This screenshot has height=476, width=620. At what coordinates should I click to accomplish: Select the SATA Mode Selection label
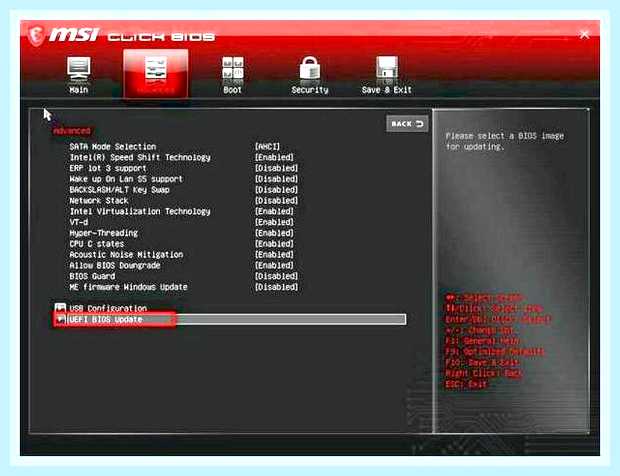point(113,147)
